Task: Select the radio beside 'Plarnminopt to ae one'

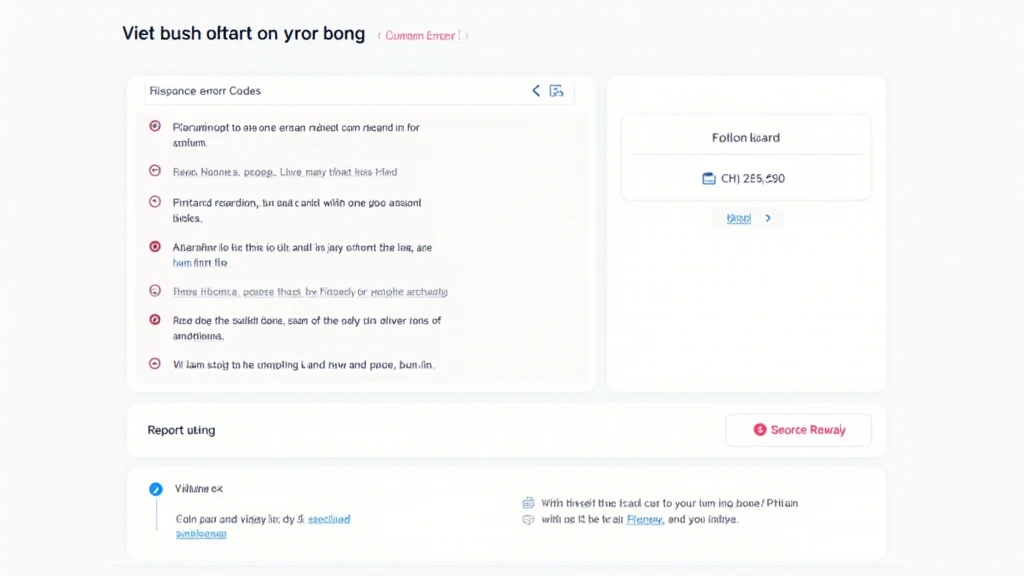Action: tap(154, 127)
